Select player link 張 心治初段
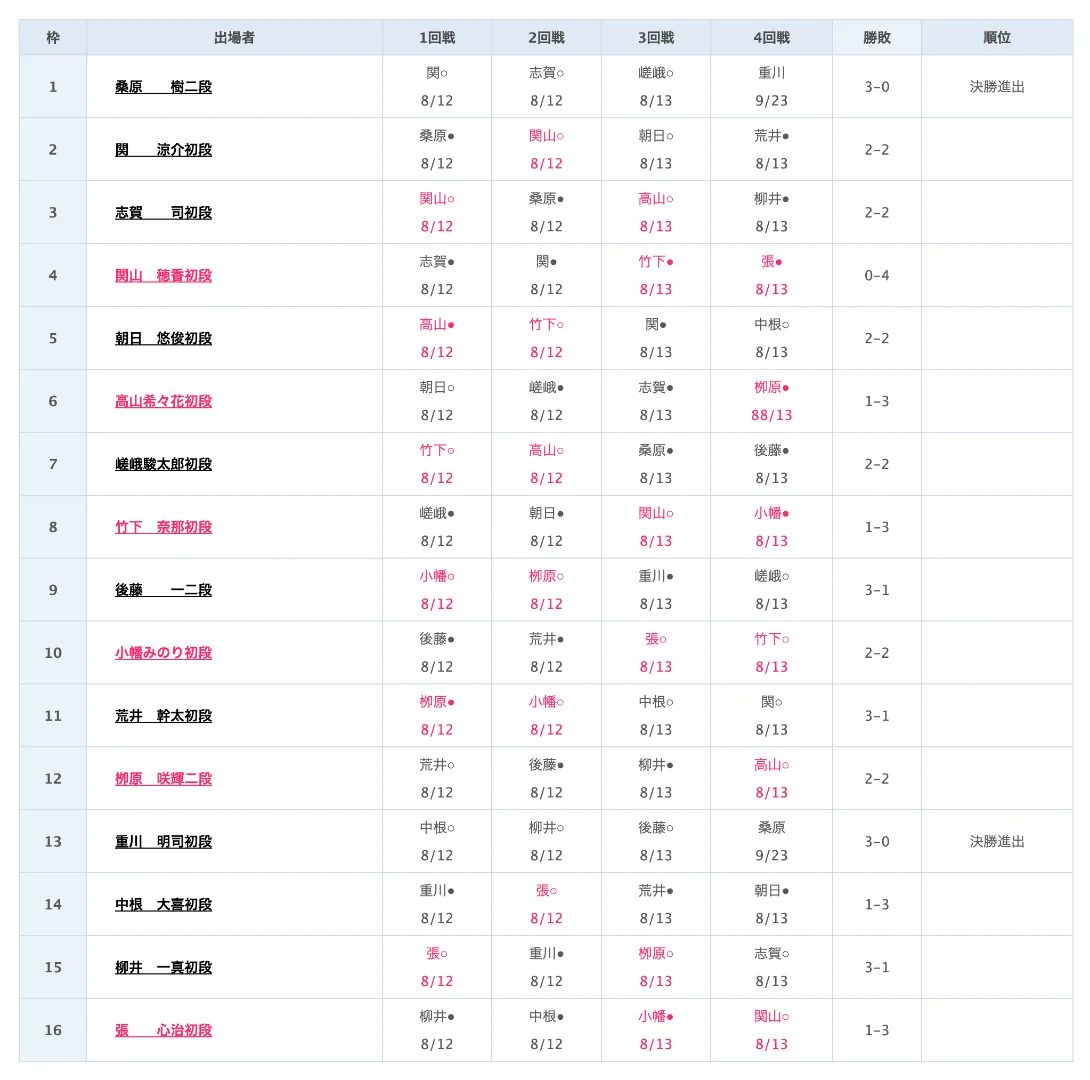The image size is (1090, 1080). click(163, 1032)
